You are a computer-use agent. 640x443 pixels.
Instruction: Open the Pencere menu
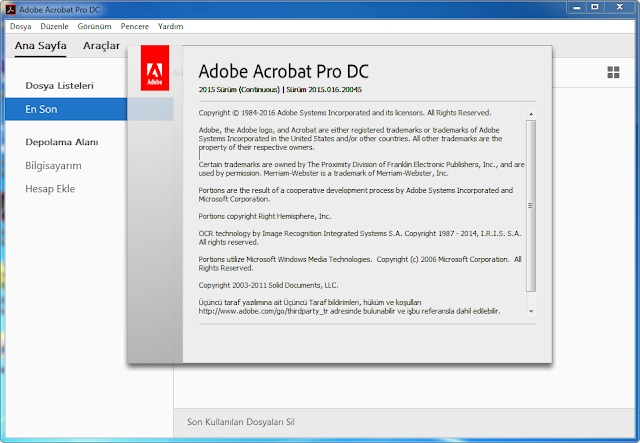(135, 26)
